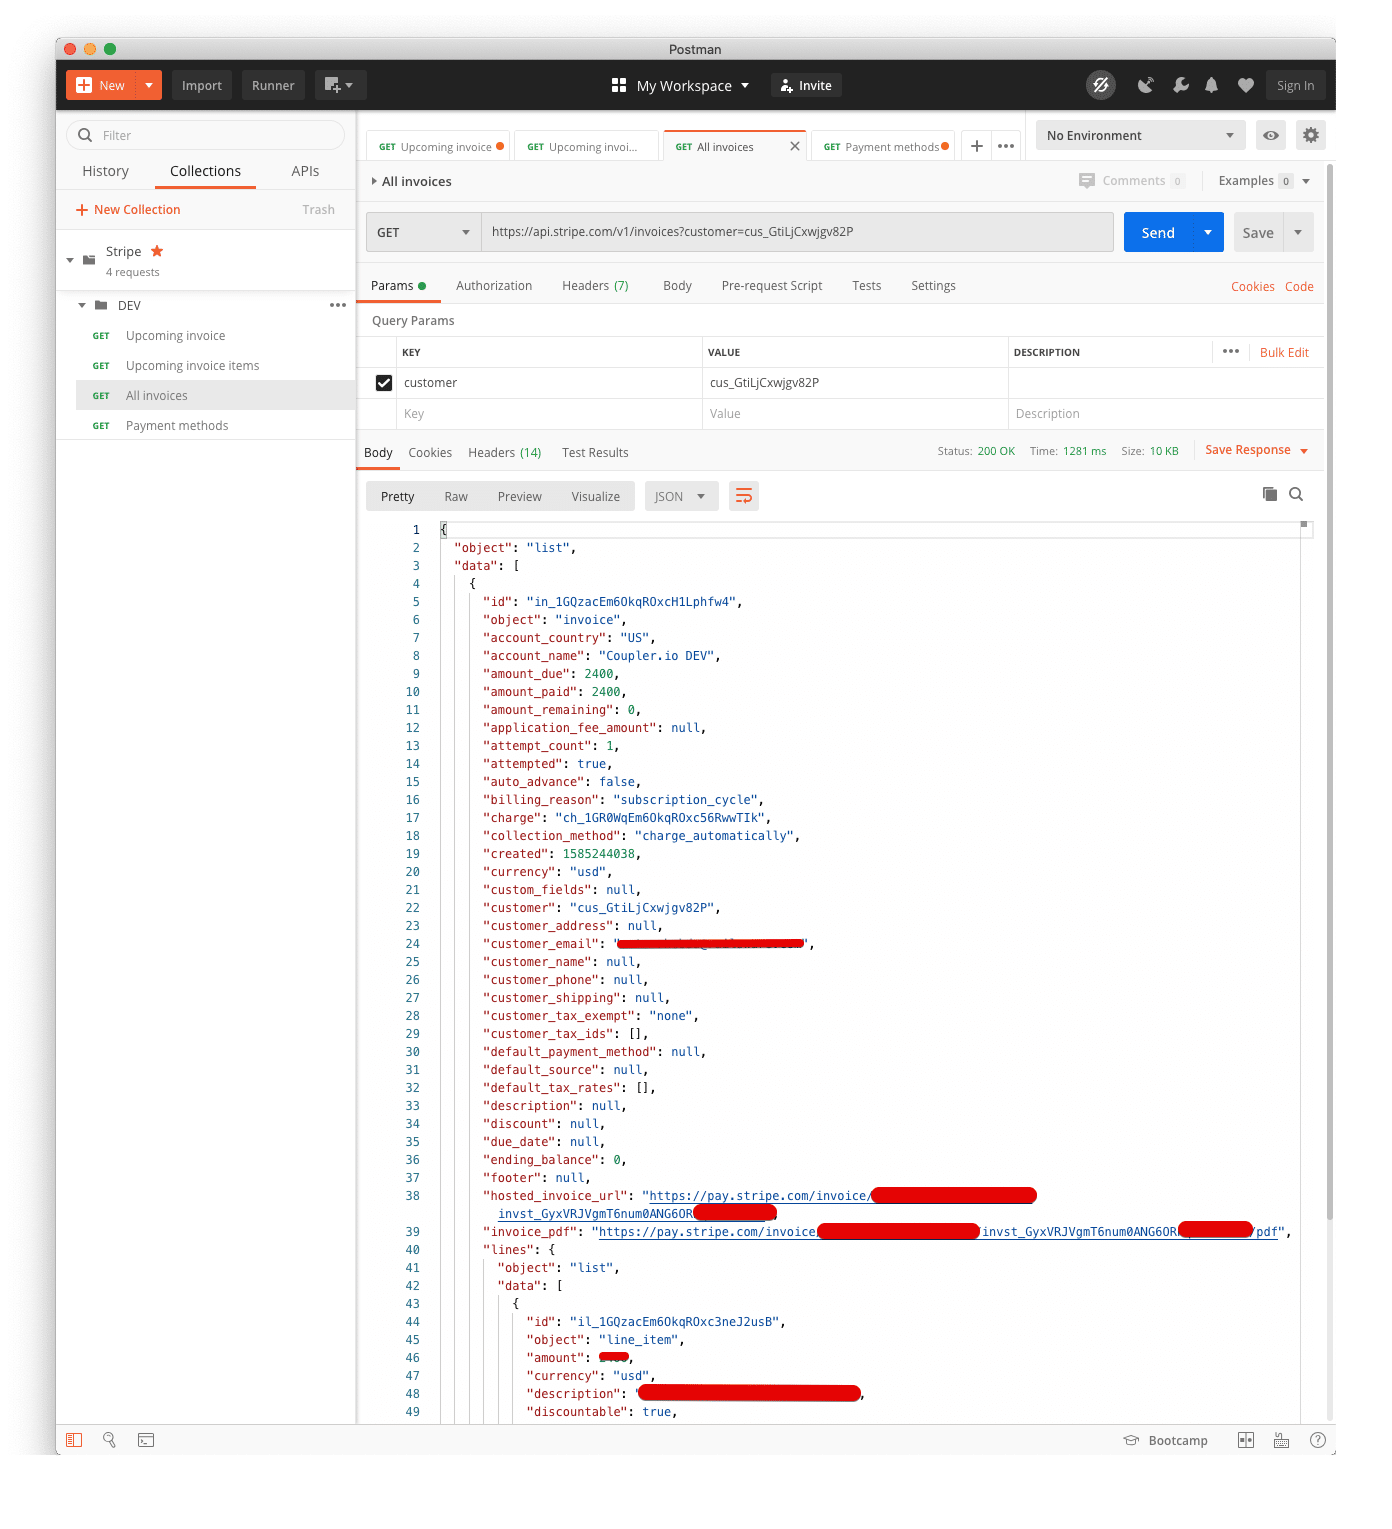Screen dimensions: 1392x1529
Task: Open the Payment methods request tab
Action: click(883, 146)
